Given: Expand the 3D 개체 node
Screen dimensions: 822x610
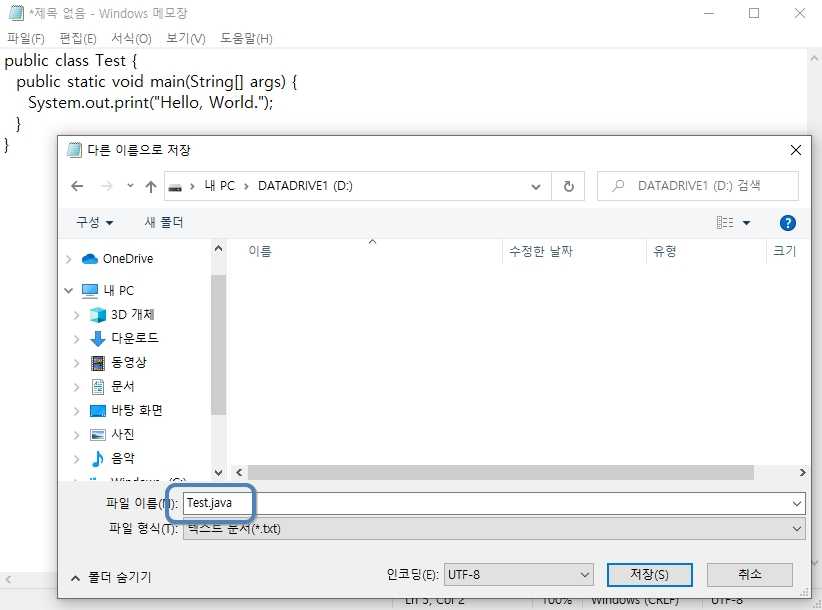Looking at the screenshot, I should click(77, 315).
